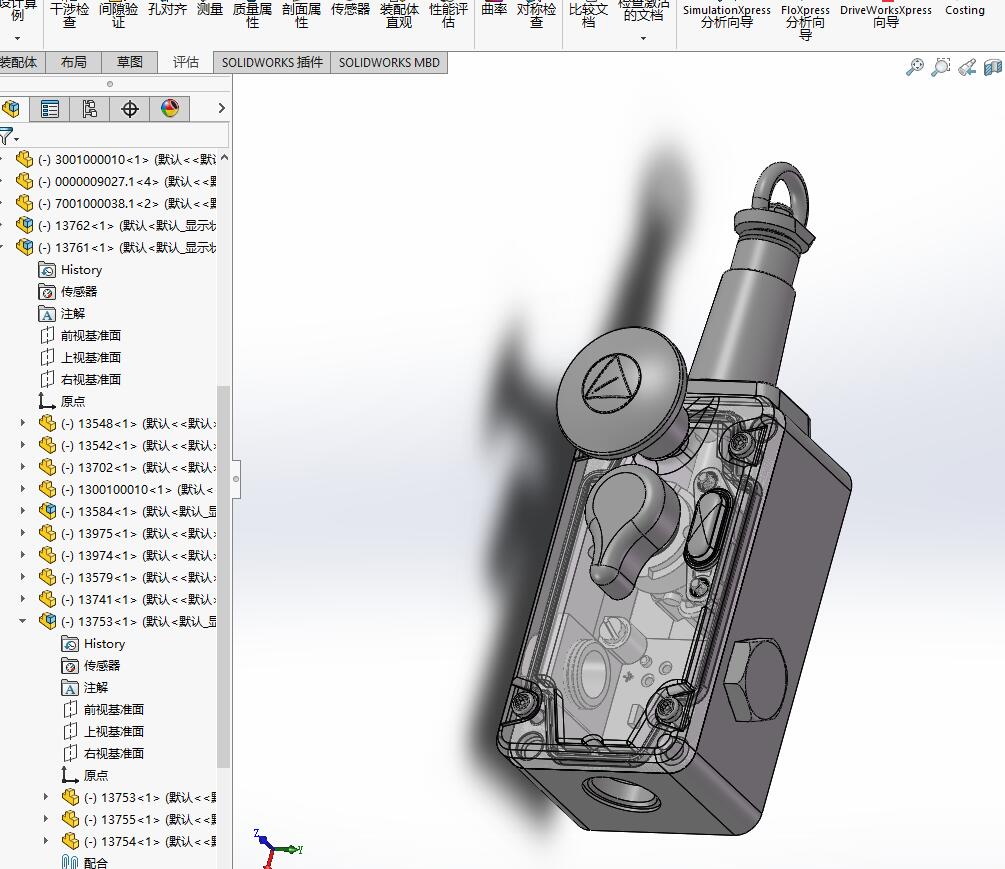Collapse the 13753<1> subassembly node
The image size is (1005, 869).
tap(23, 621)
